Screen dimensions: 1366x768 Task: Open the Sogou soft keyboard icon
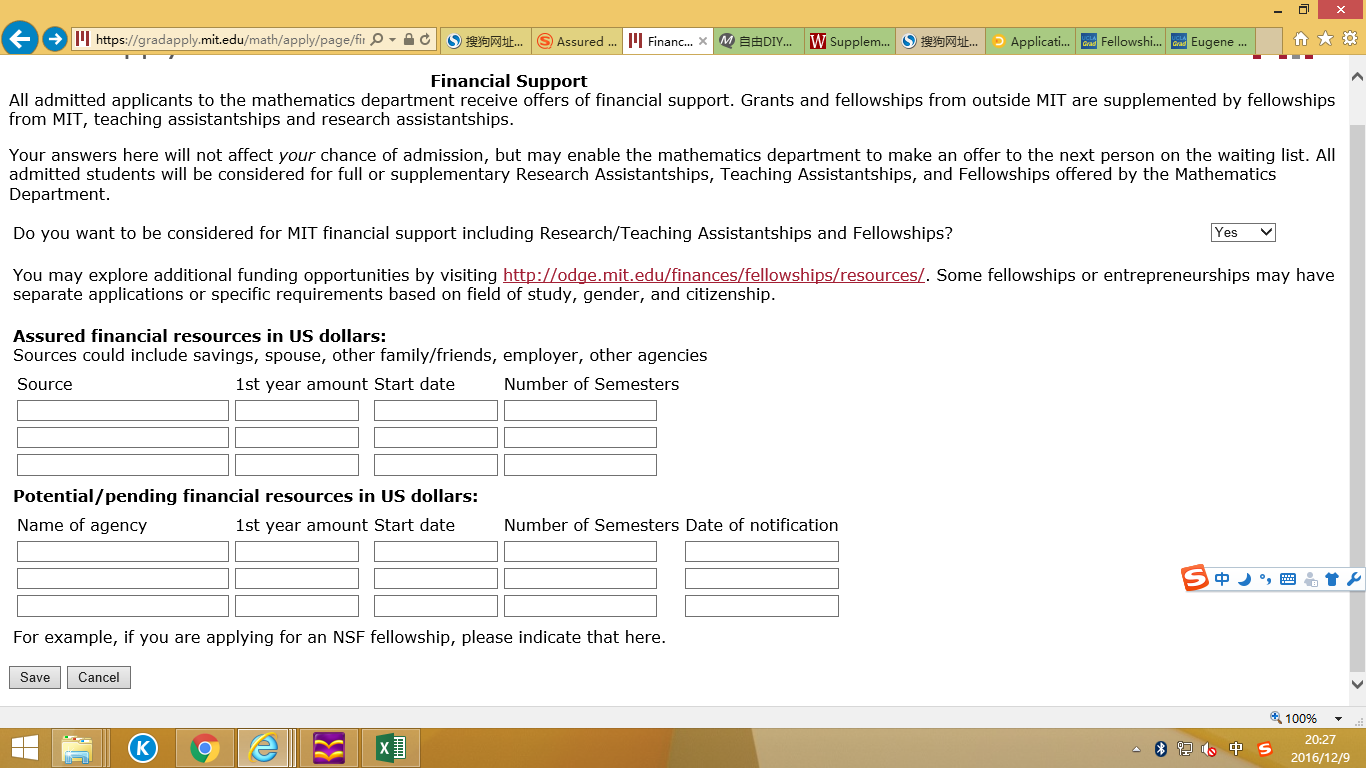point(1288,579)
